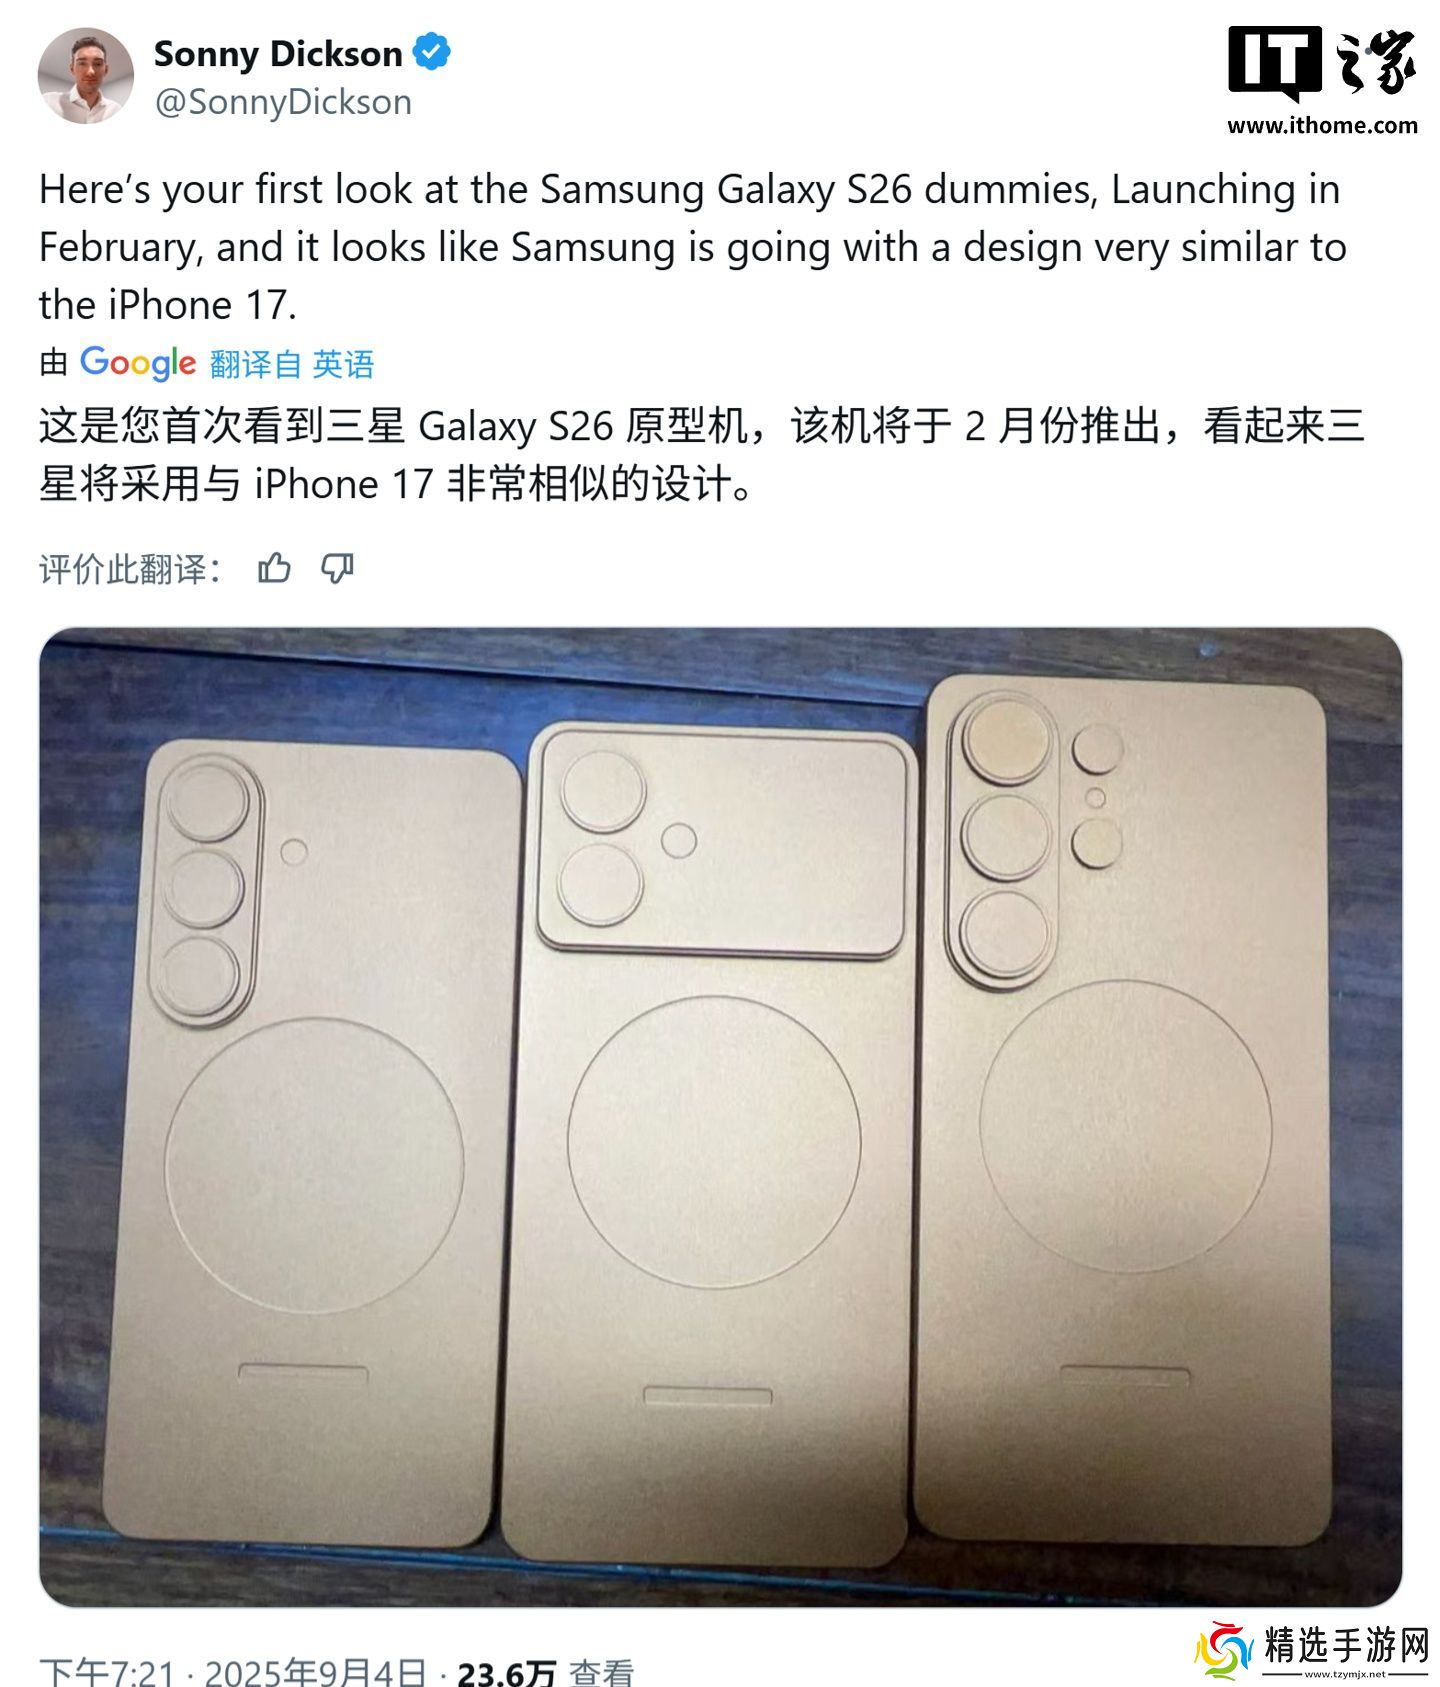Click the 翻译自 英语 link
The width and height of the screenshot is (1440, 1687).
pyautogui.click(x=292, y=364)
